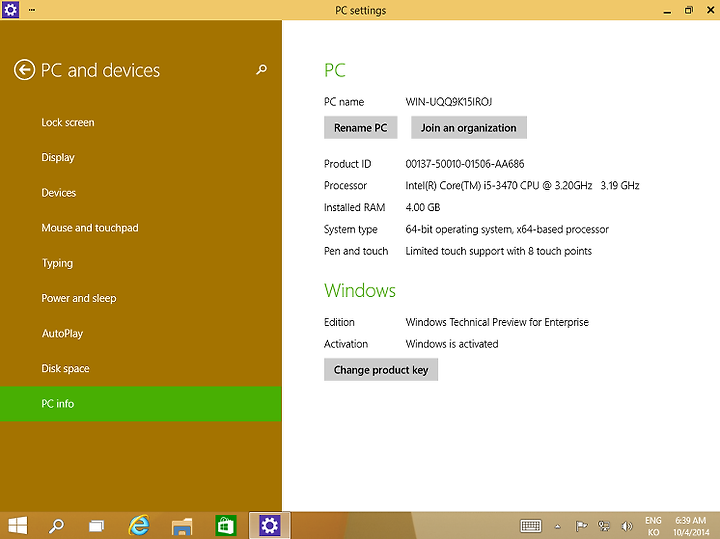
Task: Open the title bar ellipsis menu
Action: tap(32, 10)
